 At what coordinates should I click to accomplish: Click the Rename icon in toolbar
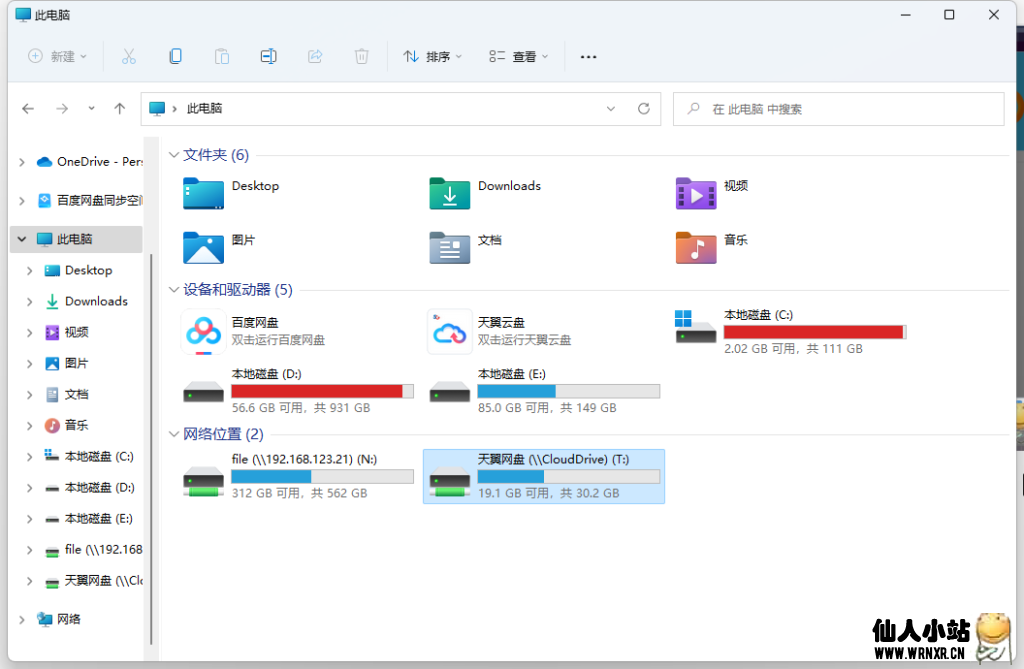tap(268, 57)
